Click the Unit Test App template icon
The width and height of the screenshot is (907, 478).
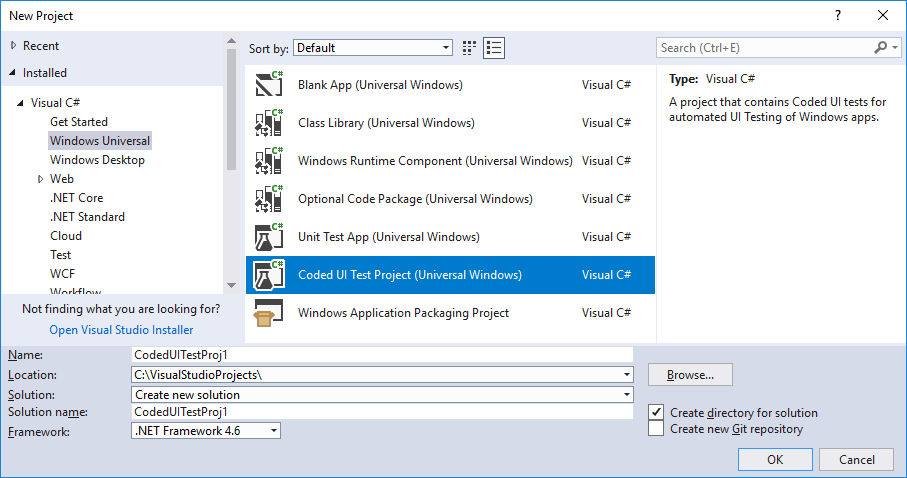pos(269,237)
